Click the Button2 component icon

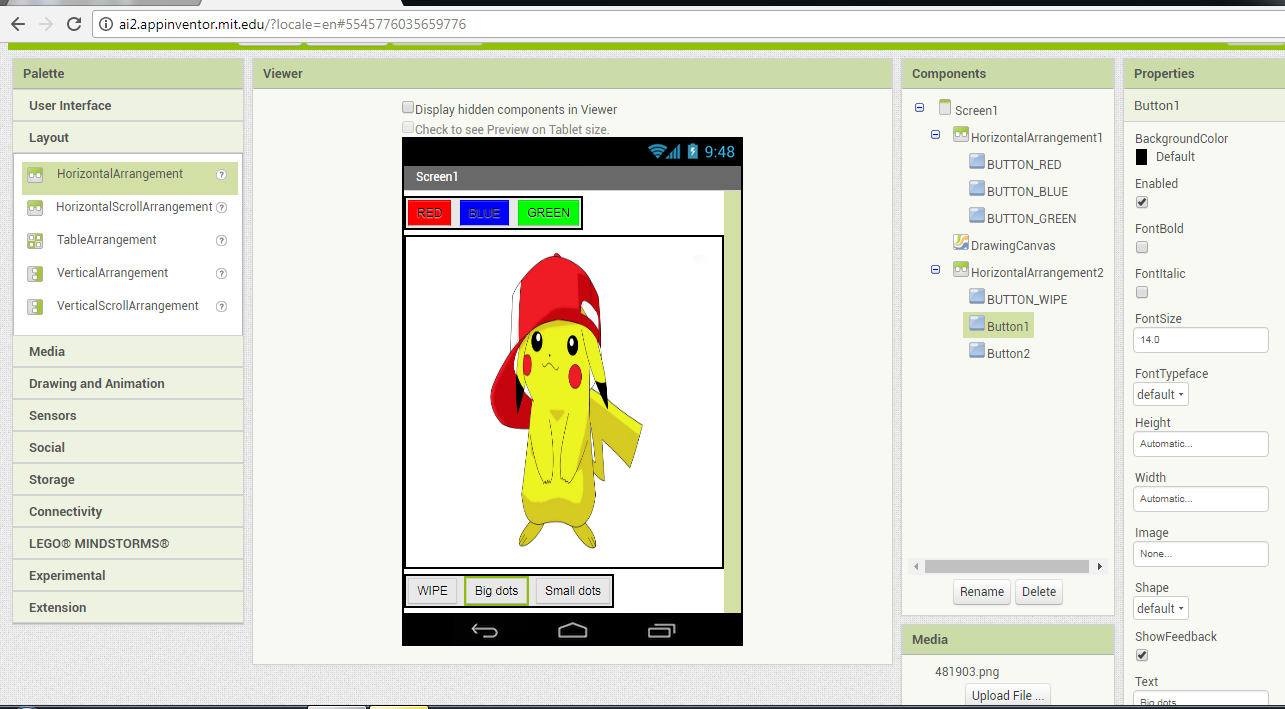pos(977,350)
